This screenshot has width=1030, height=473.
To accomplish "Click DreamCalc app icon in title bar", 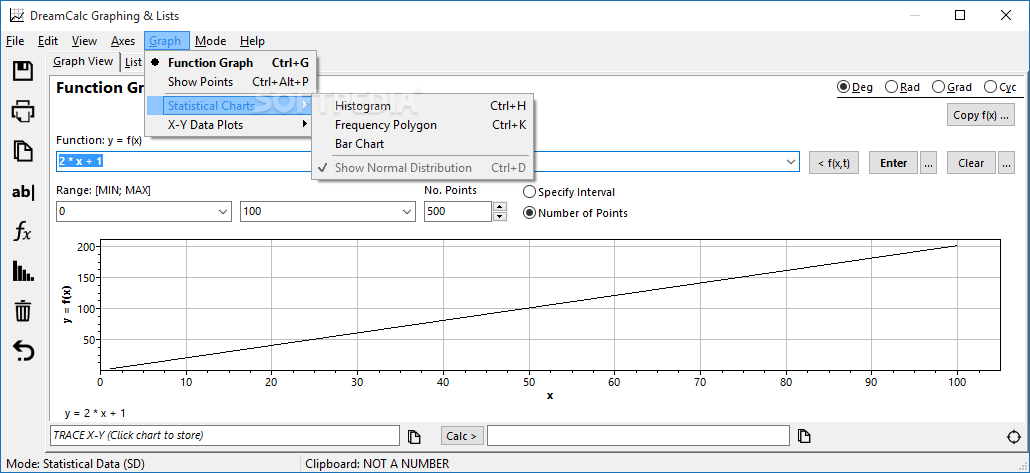I will pos(17,15).
